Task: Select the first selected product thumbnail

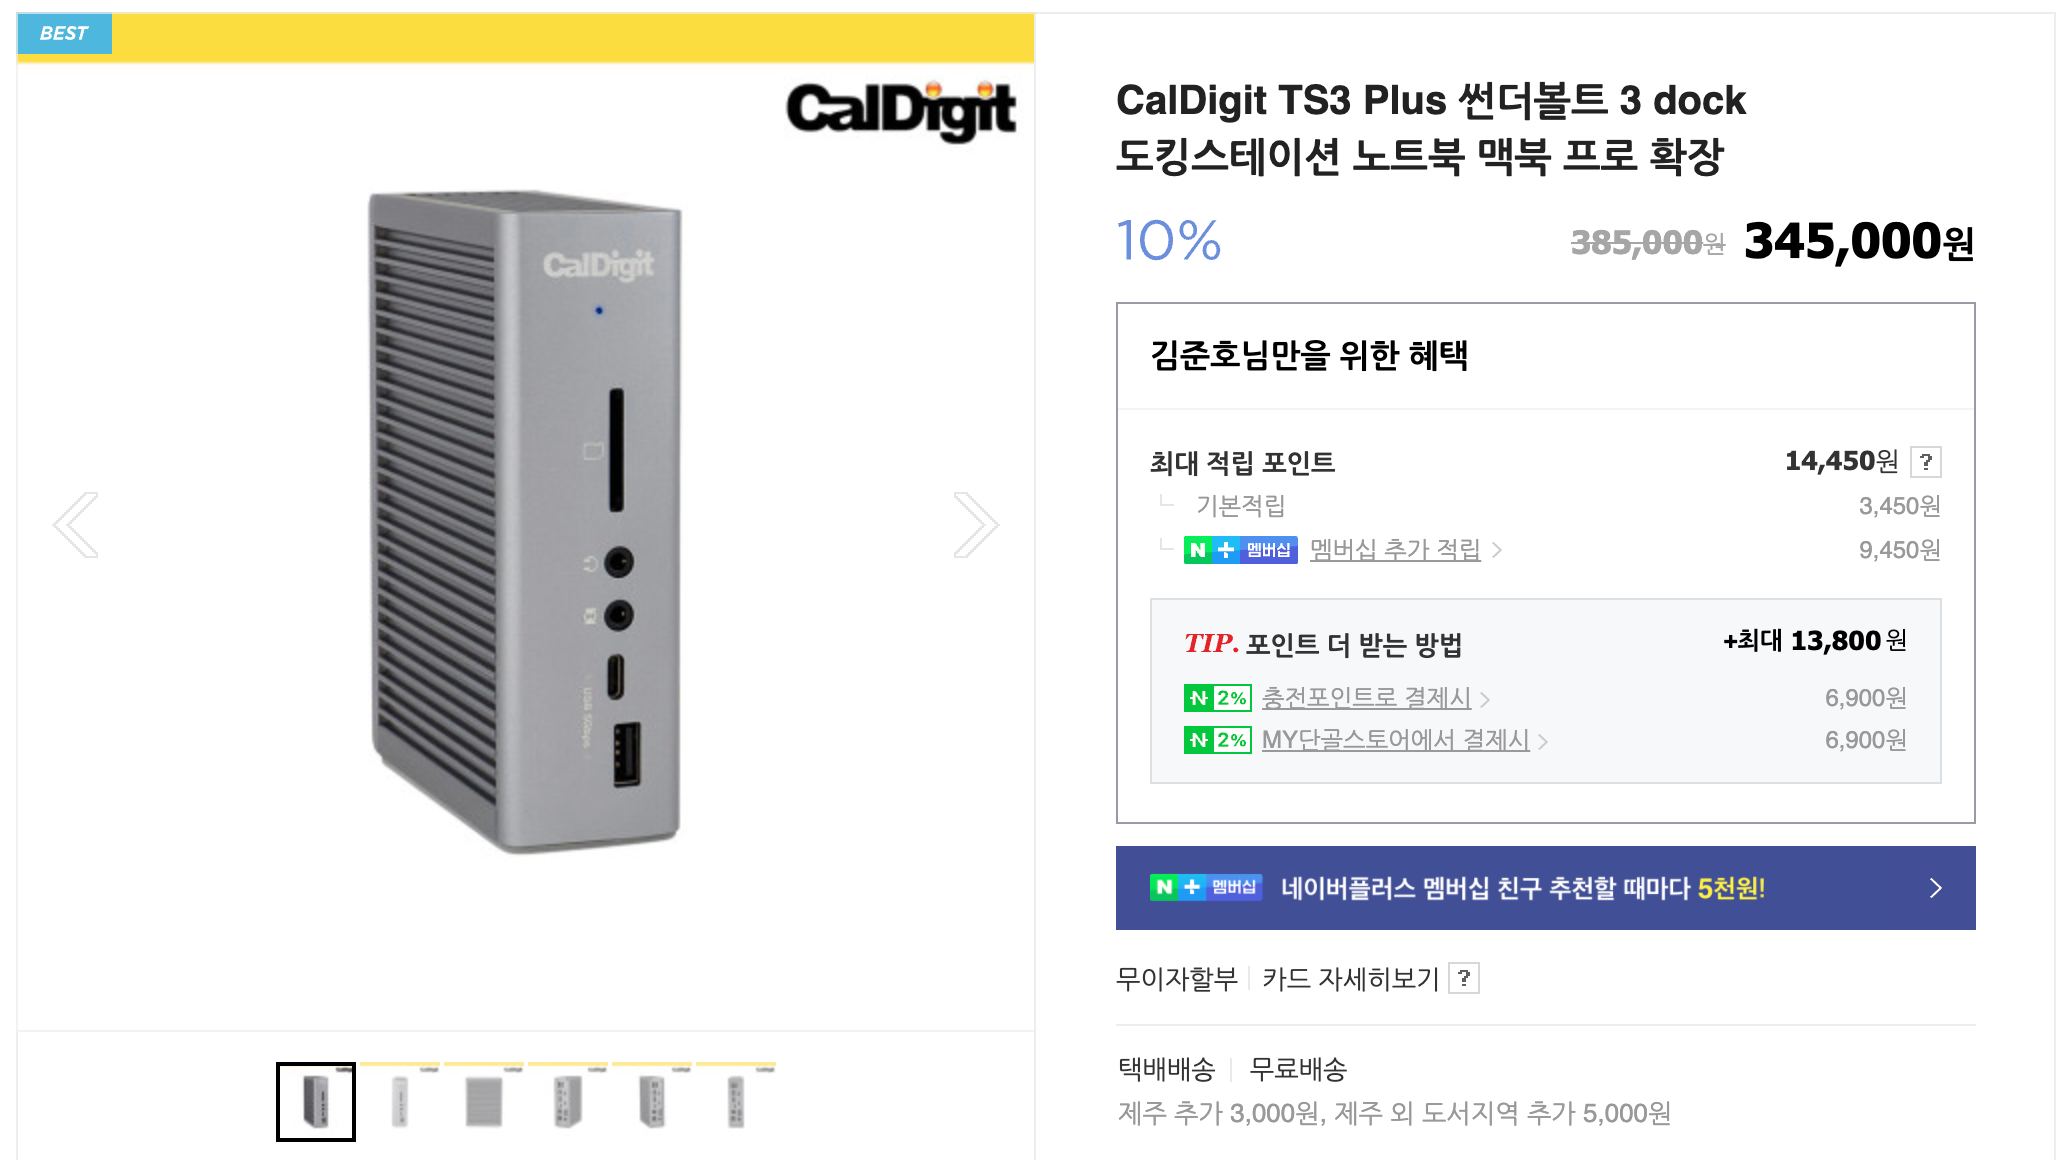Action: point(316,1102)
